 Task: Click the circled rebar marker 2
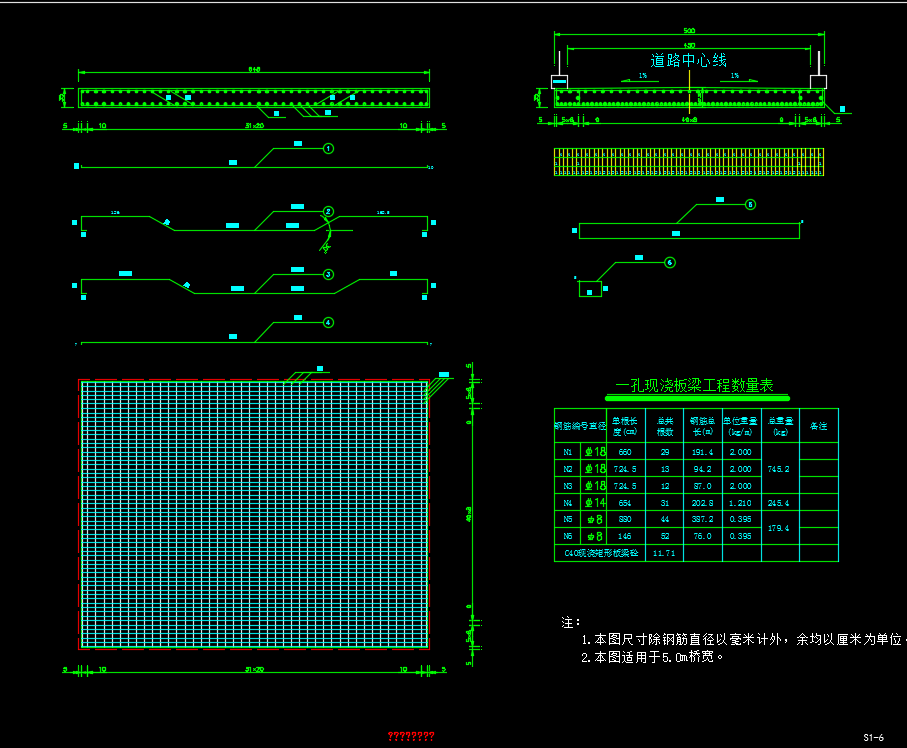[329, 212]
